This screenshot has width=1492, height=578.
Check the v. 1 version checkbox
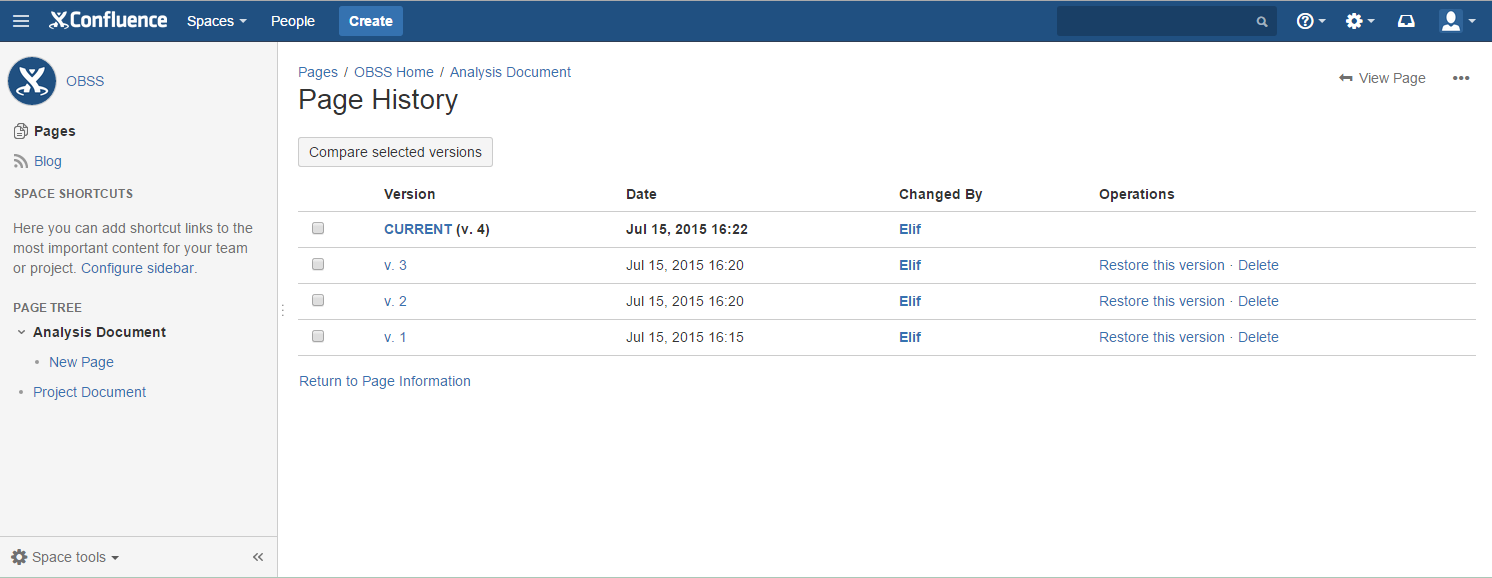[x=318, y=336]
